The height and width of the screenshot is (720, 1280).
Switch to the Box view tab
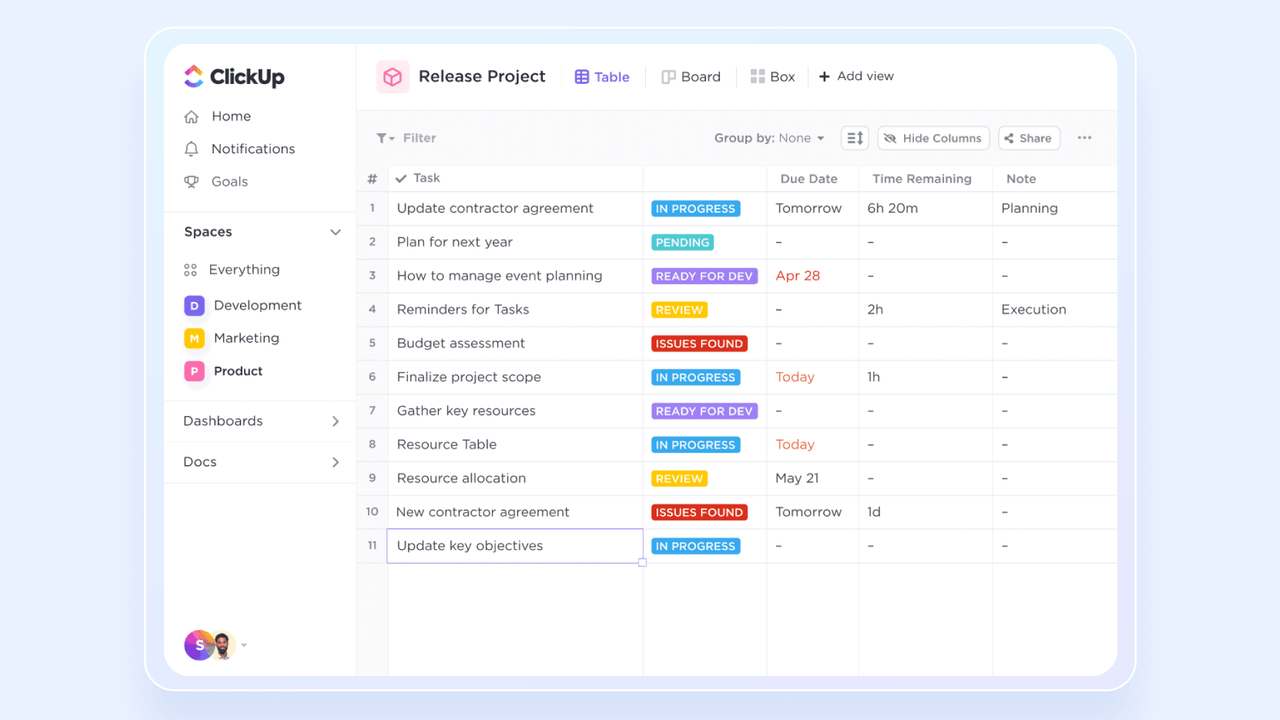[x=773, y=77]
